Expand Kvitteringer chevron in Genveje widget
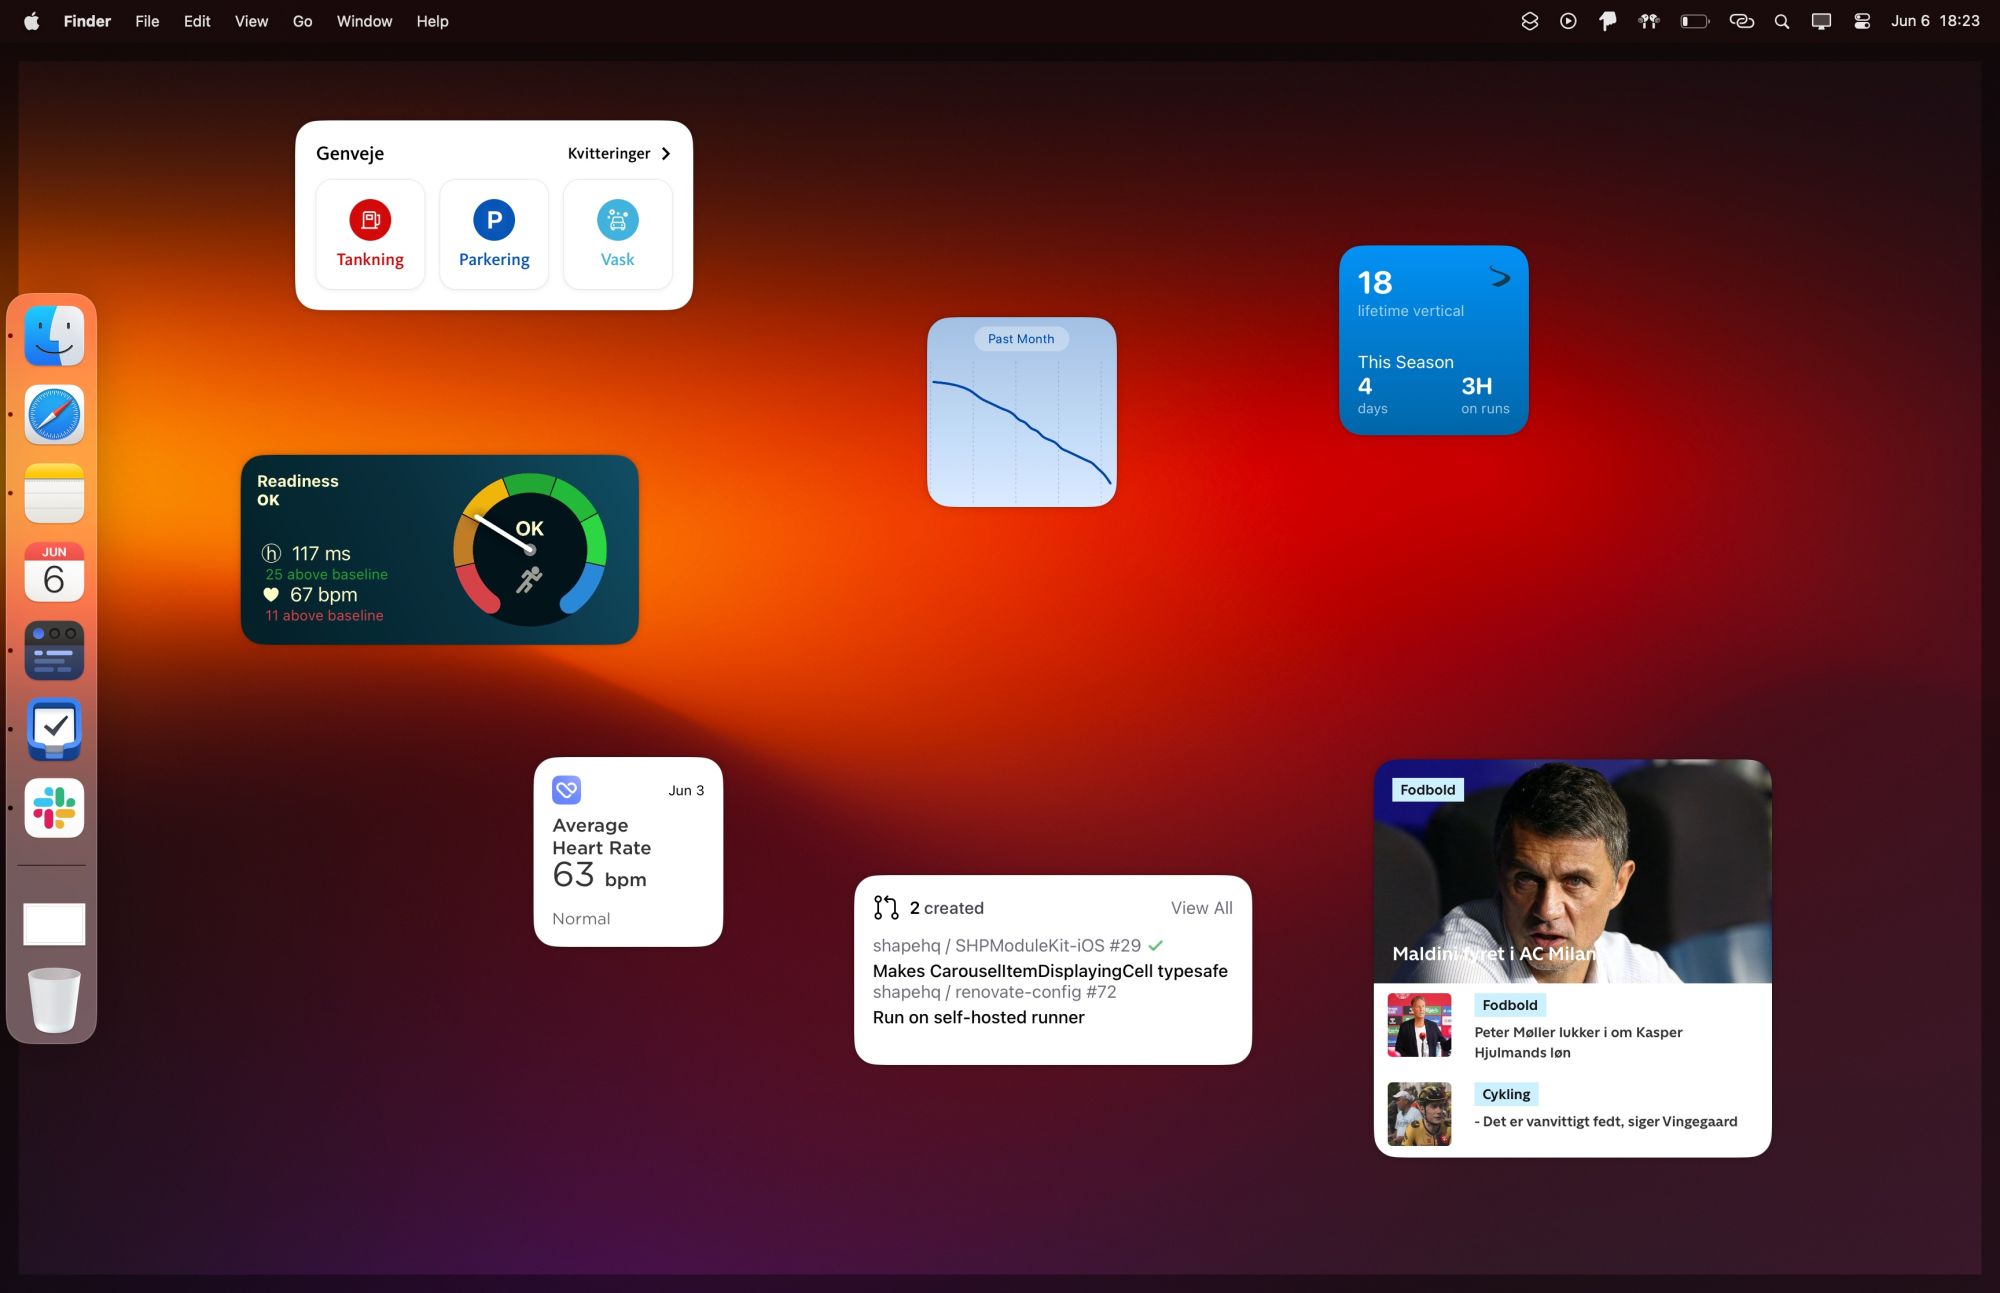2000x1293 pixels. [666, 153]
